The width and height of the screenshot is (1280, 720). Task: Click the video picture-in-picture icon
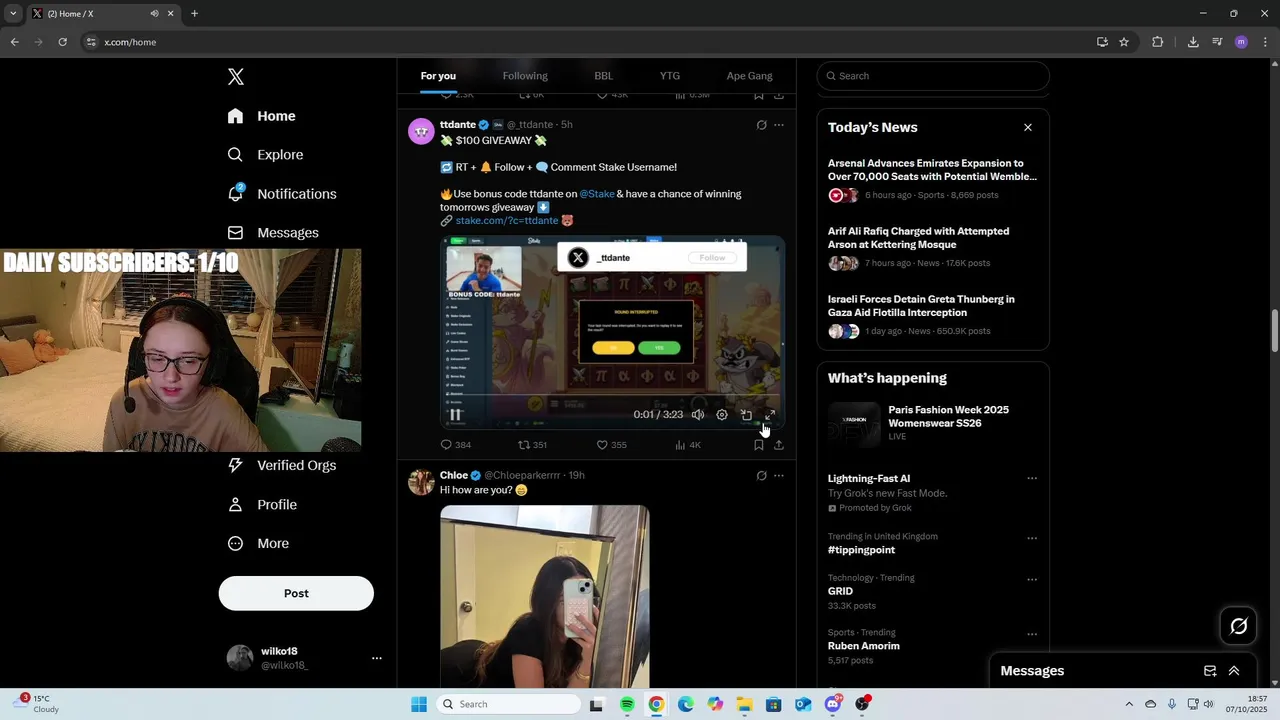click(746, 415)
